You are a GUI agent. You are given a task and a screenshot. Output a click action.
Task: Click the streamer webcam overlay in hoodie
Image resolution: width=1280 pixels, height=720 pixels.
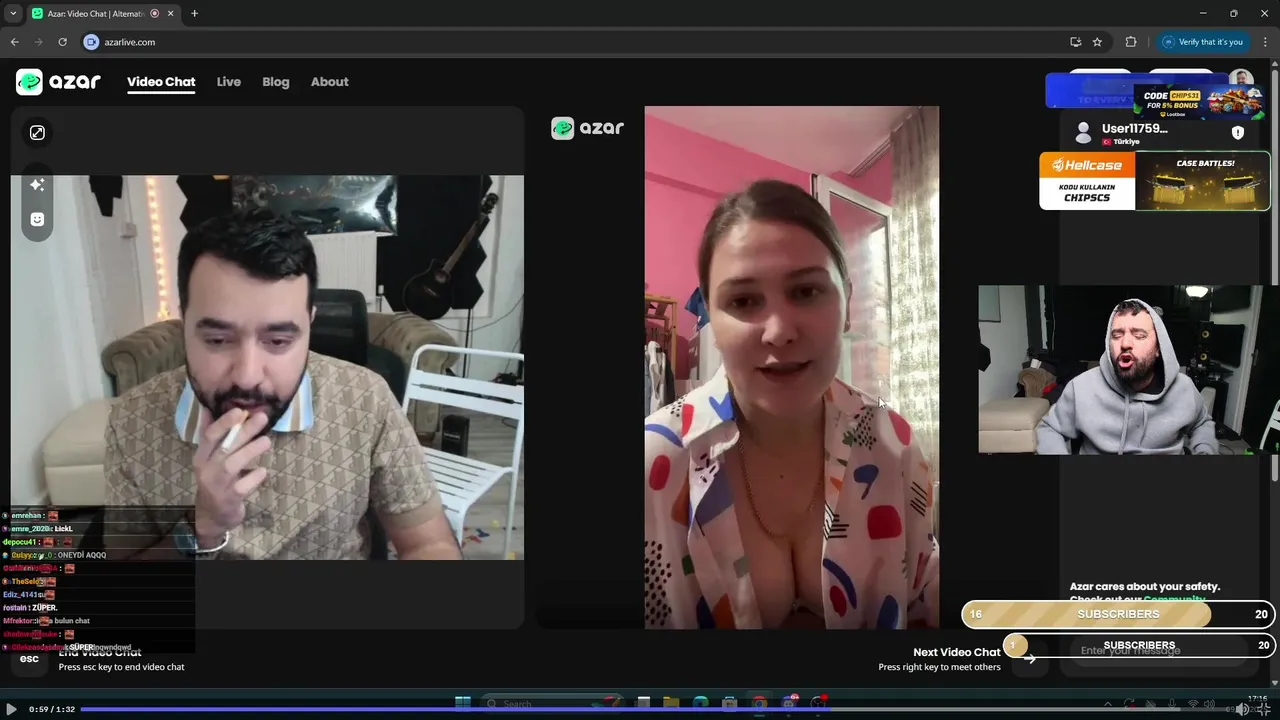(1129, 369)
